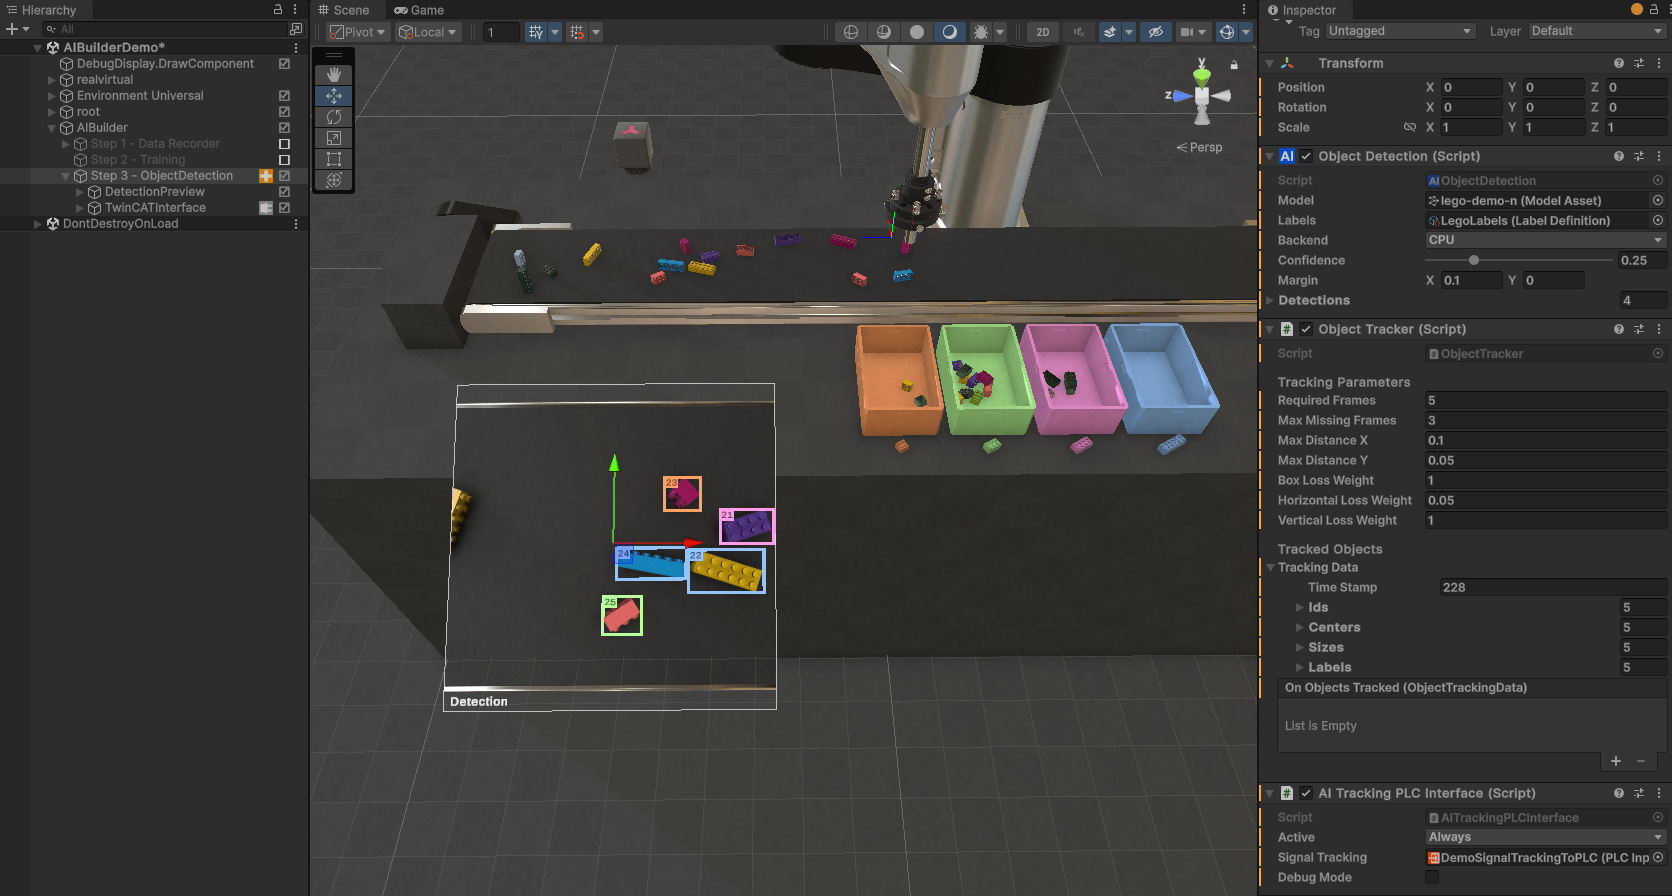Screen dimensions: 1672x896
Task: Enable wireframe shading draw mode
Action: point(851,32)
